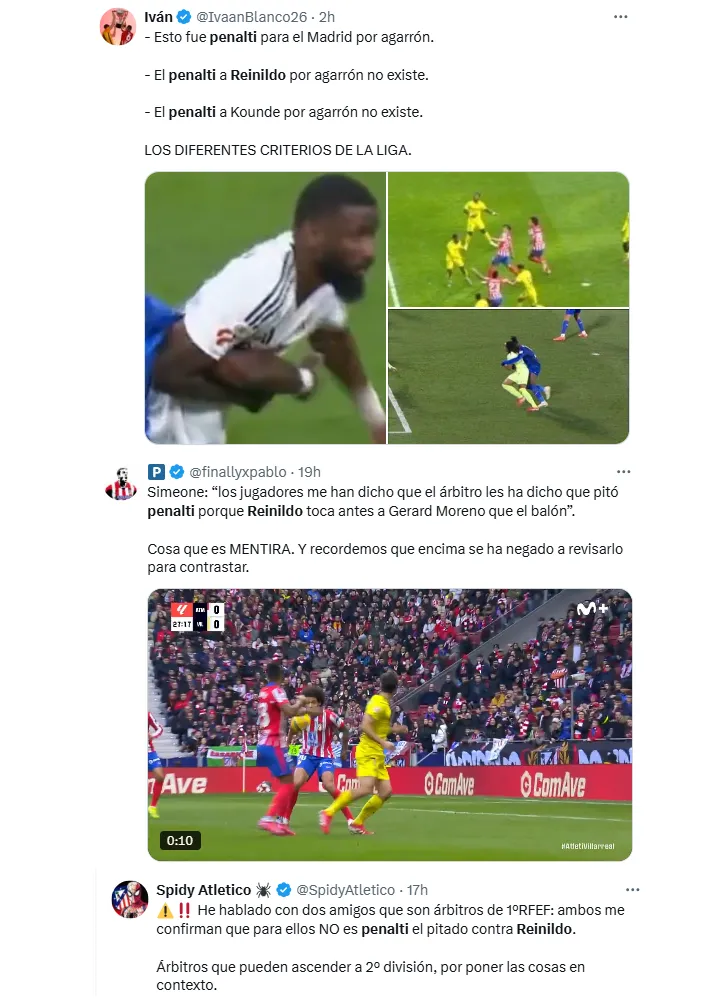Open the dark pitch tackle photo
718x1006 pixels.
508,377
